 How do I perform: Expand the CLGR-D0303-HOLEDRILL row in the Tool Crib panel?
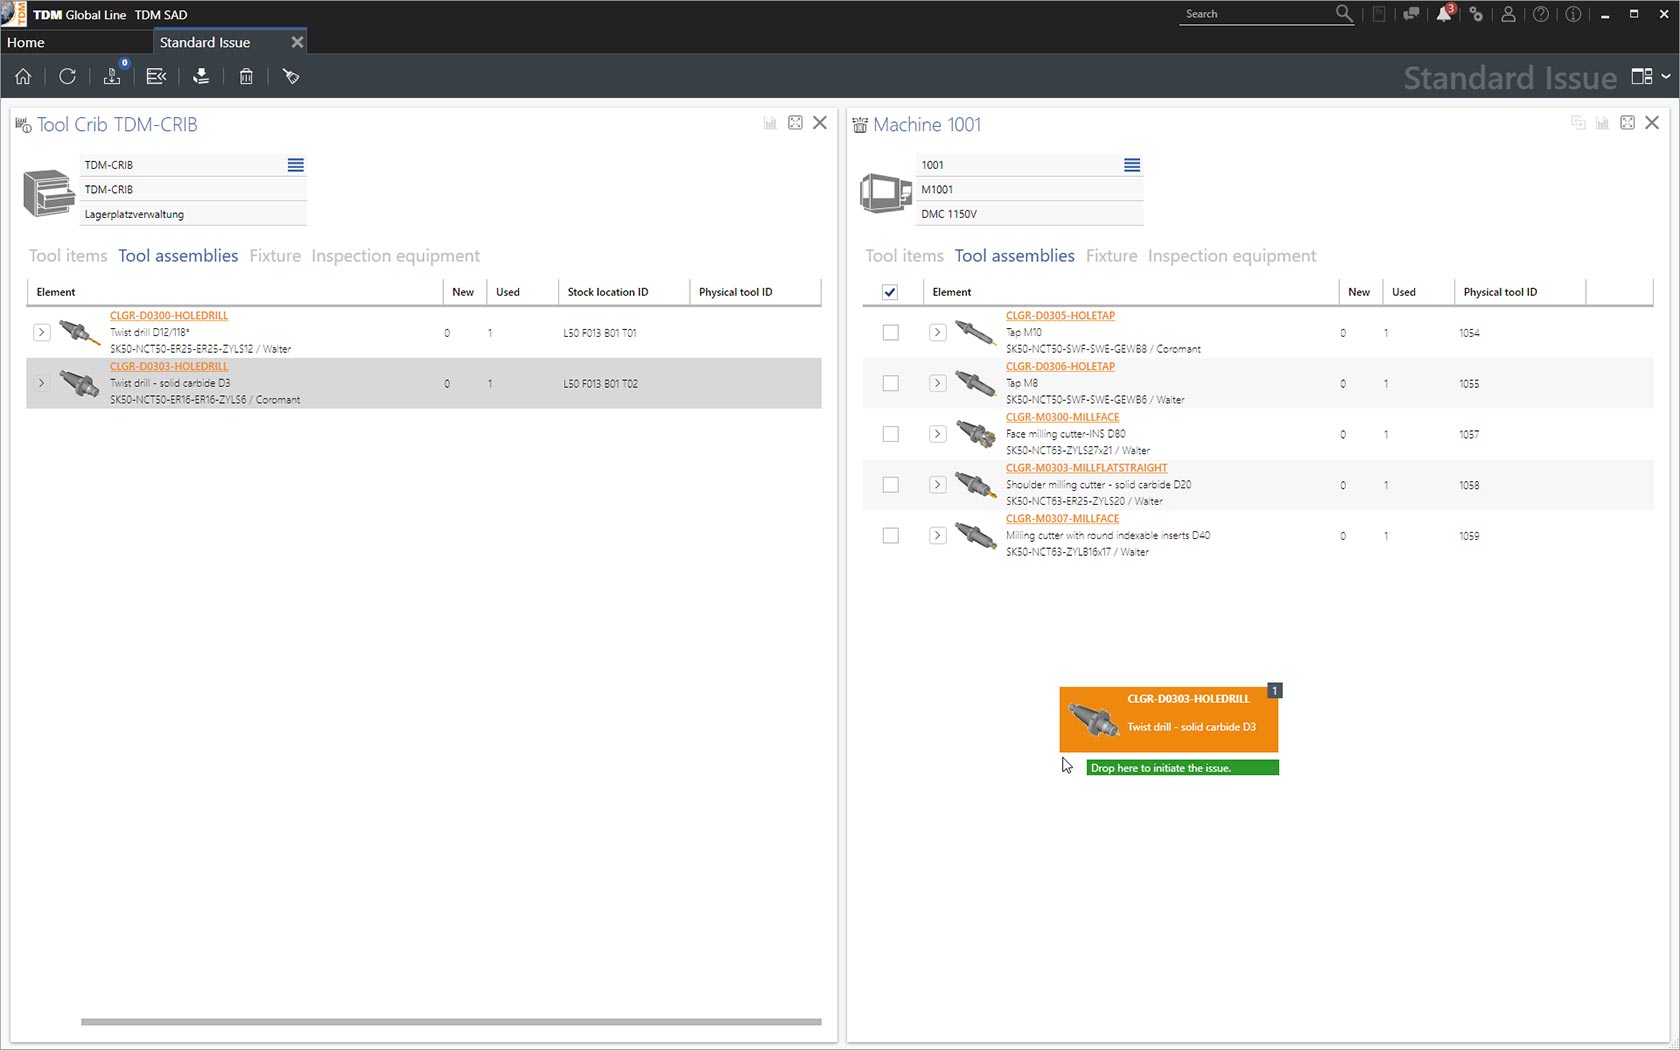pos(41,383)
